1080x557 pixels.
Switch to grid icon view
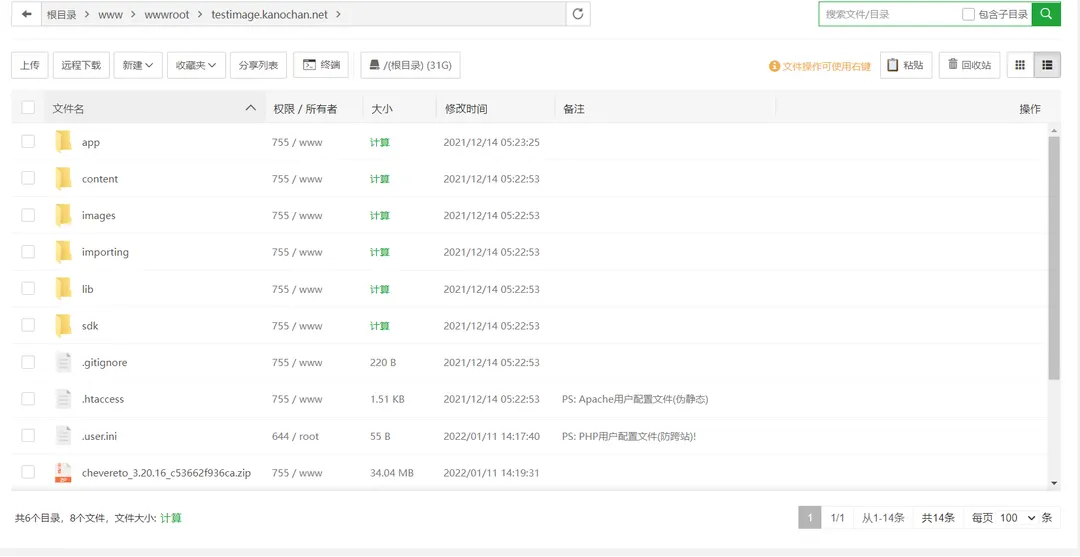[1020, 65]
